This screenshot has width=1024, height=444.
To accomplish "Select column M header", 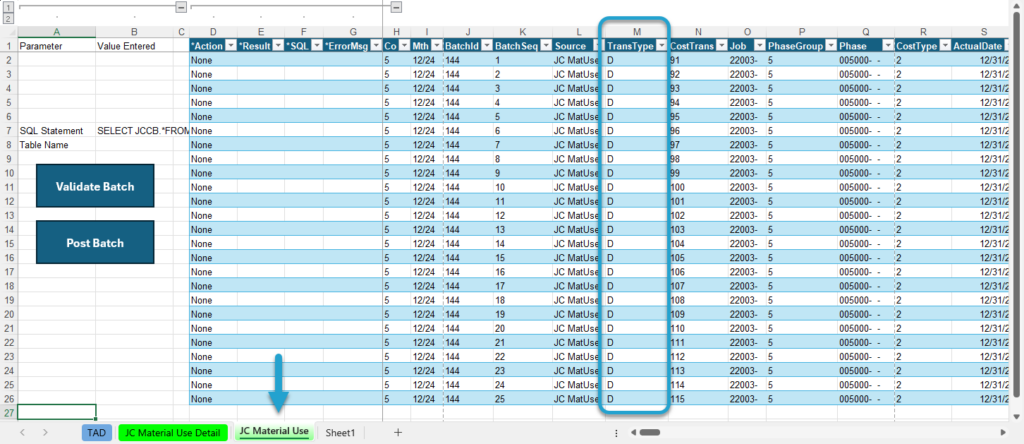I will [x=637, y=32].
